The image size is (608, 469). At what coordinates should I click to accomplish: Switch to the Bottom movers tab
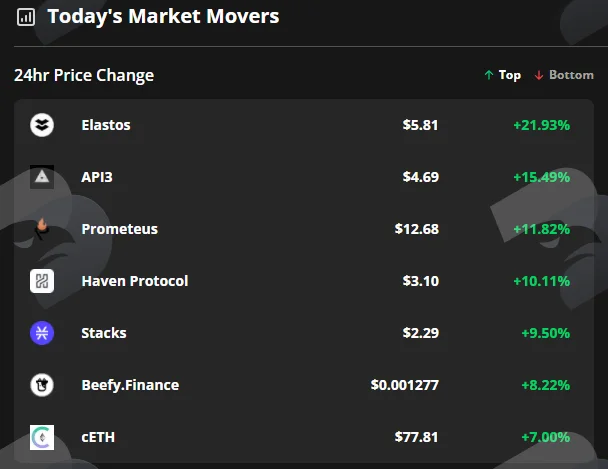coord(564,75)
